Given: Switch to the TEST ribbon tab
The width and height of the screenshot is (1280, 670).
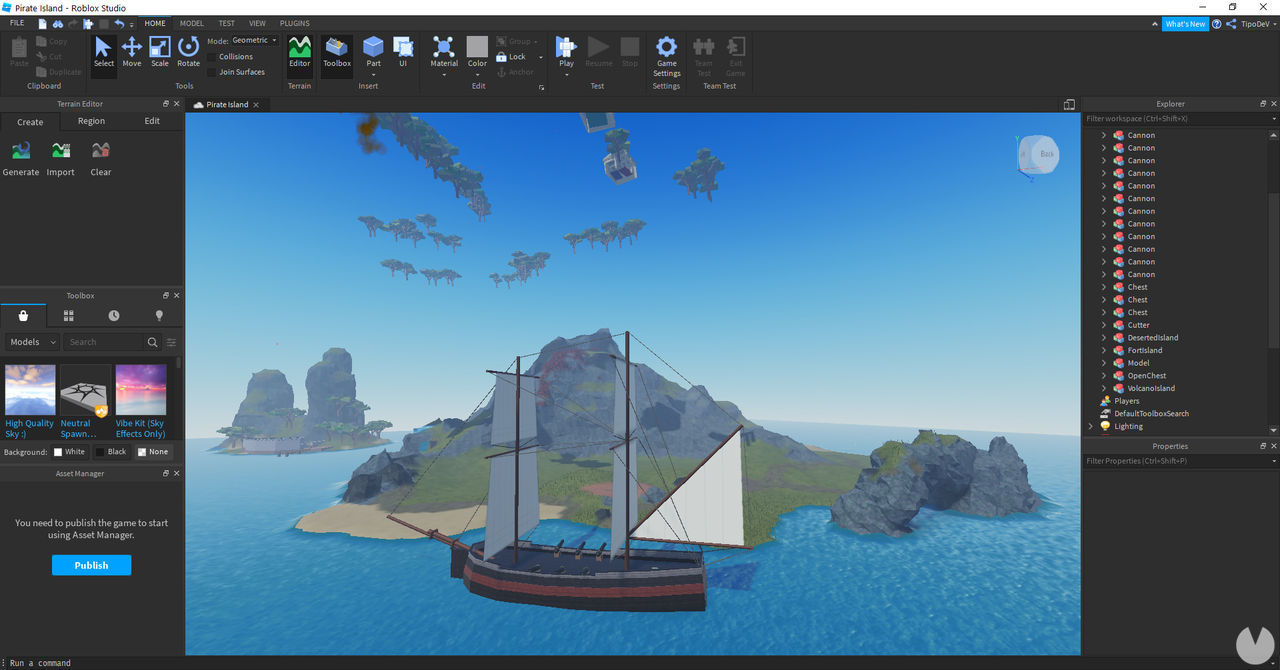Looking at the screenshot, I should tap(227, 23).
